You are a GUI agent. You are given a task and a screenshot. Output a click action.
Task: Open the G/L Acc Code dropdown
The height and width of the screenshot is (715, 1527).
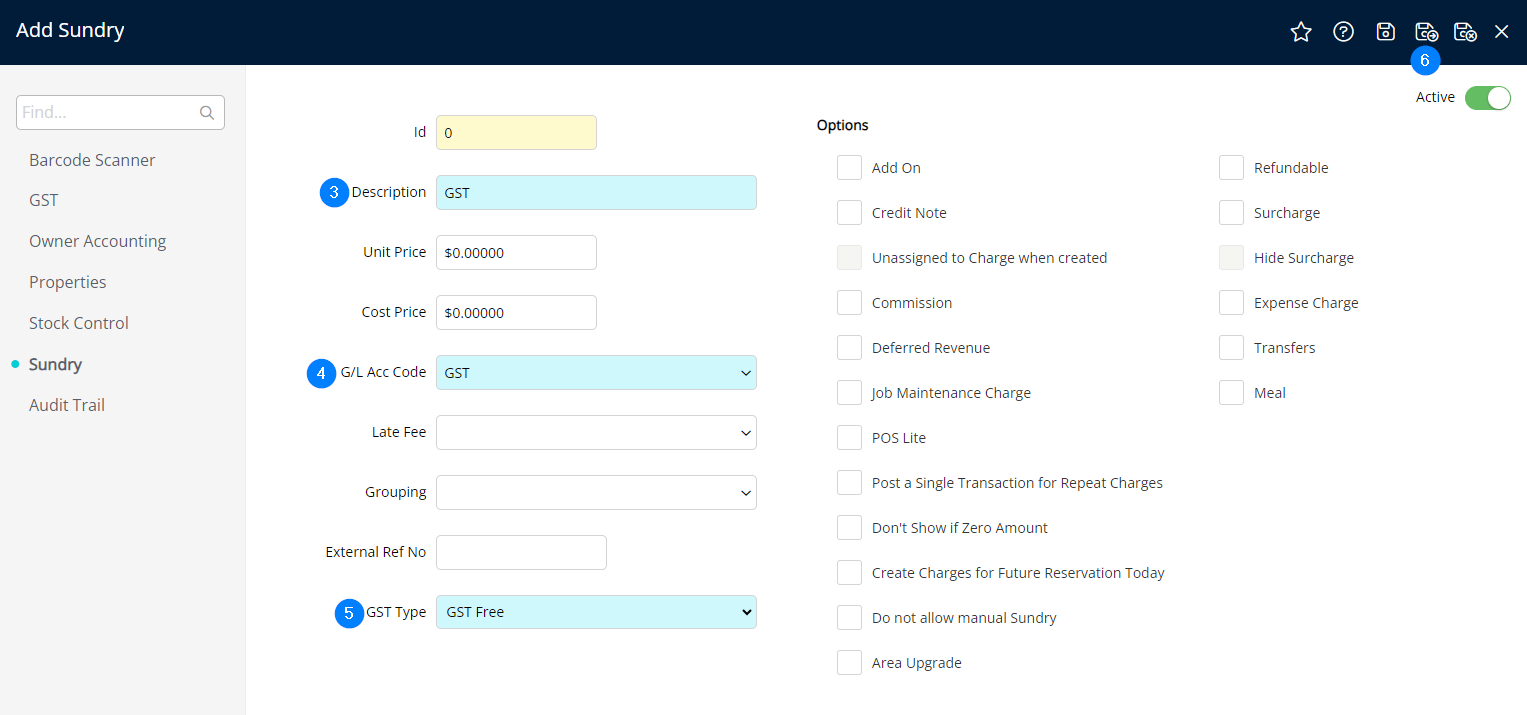point(596,373)
